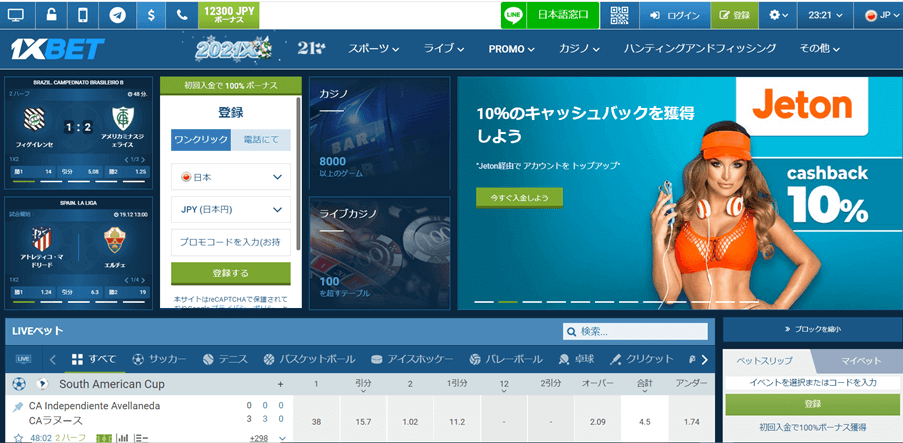The height and width of the screenshot is (443, 903).
Task: Open ハンティングアンドフィッシング menu item
Action: (700, 49)
